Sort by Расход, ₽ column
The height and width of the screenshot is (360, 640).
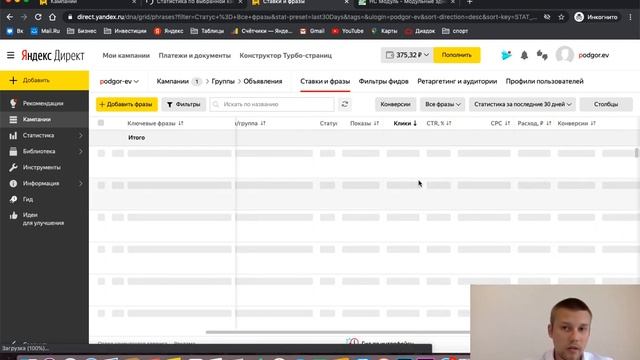click(534, 123)
